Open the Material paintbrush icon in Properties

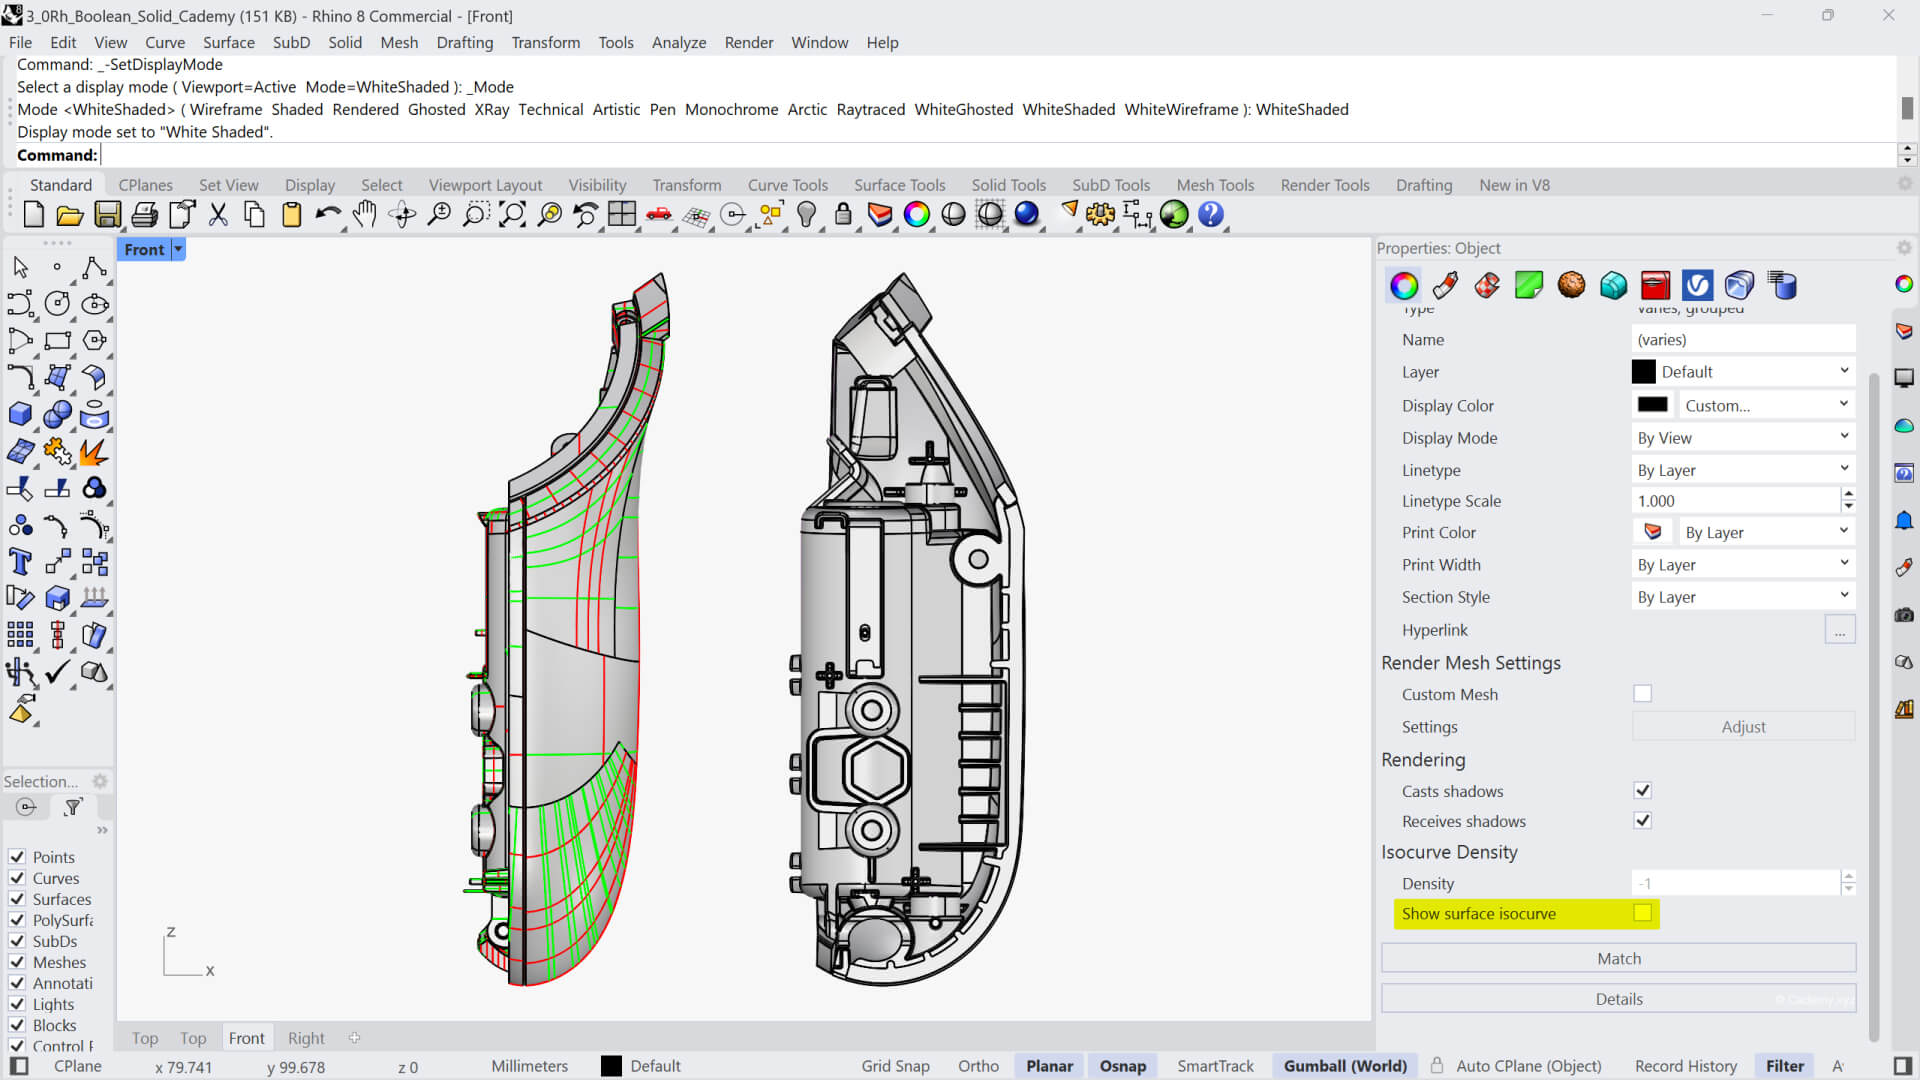point(1446,285)
